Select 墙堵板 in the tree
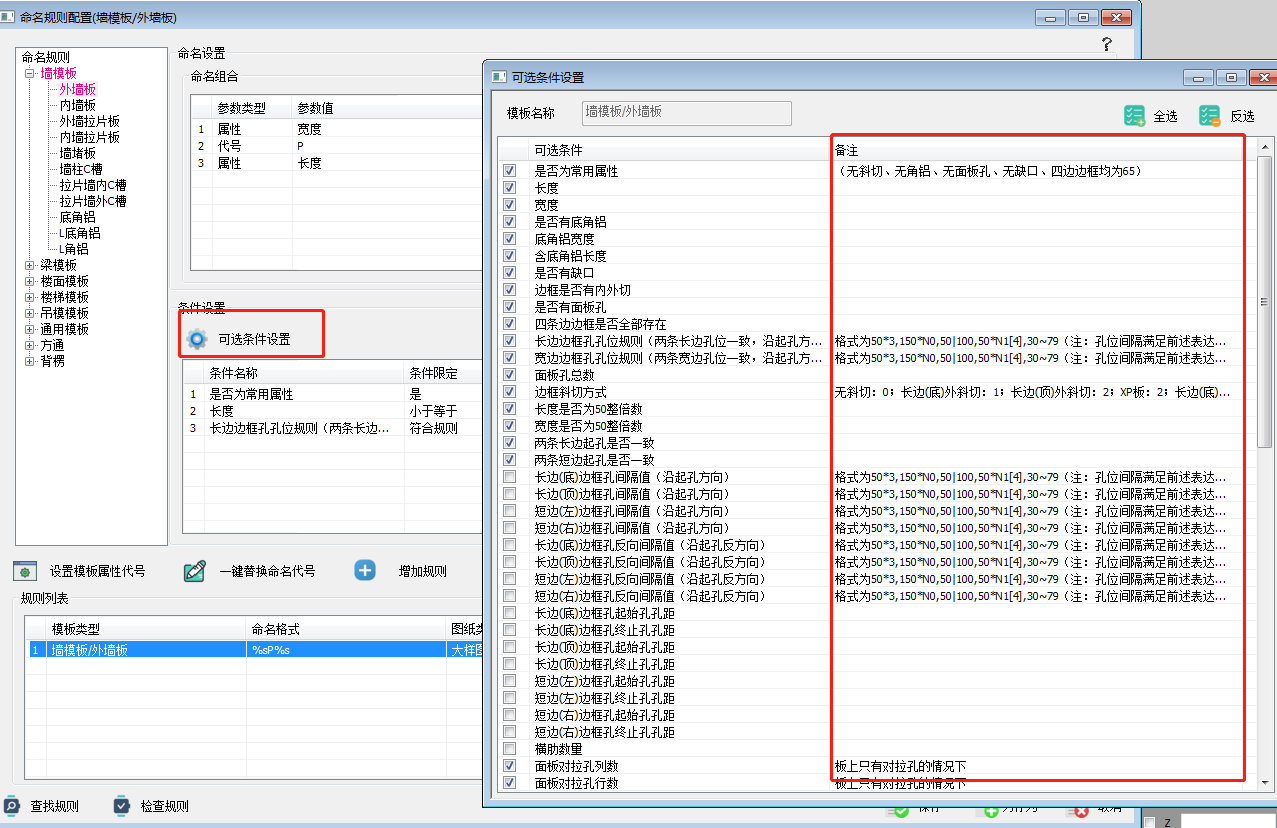This screenshot has height=828, width=1277. 77,153
